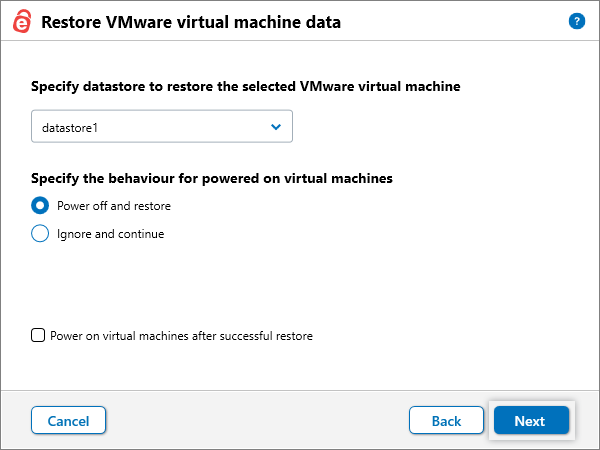Click the 'Specify datastore to restore' heading

(246, 86)
